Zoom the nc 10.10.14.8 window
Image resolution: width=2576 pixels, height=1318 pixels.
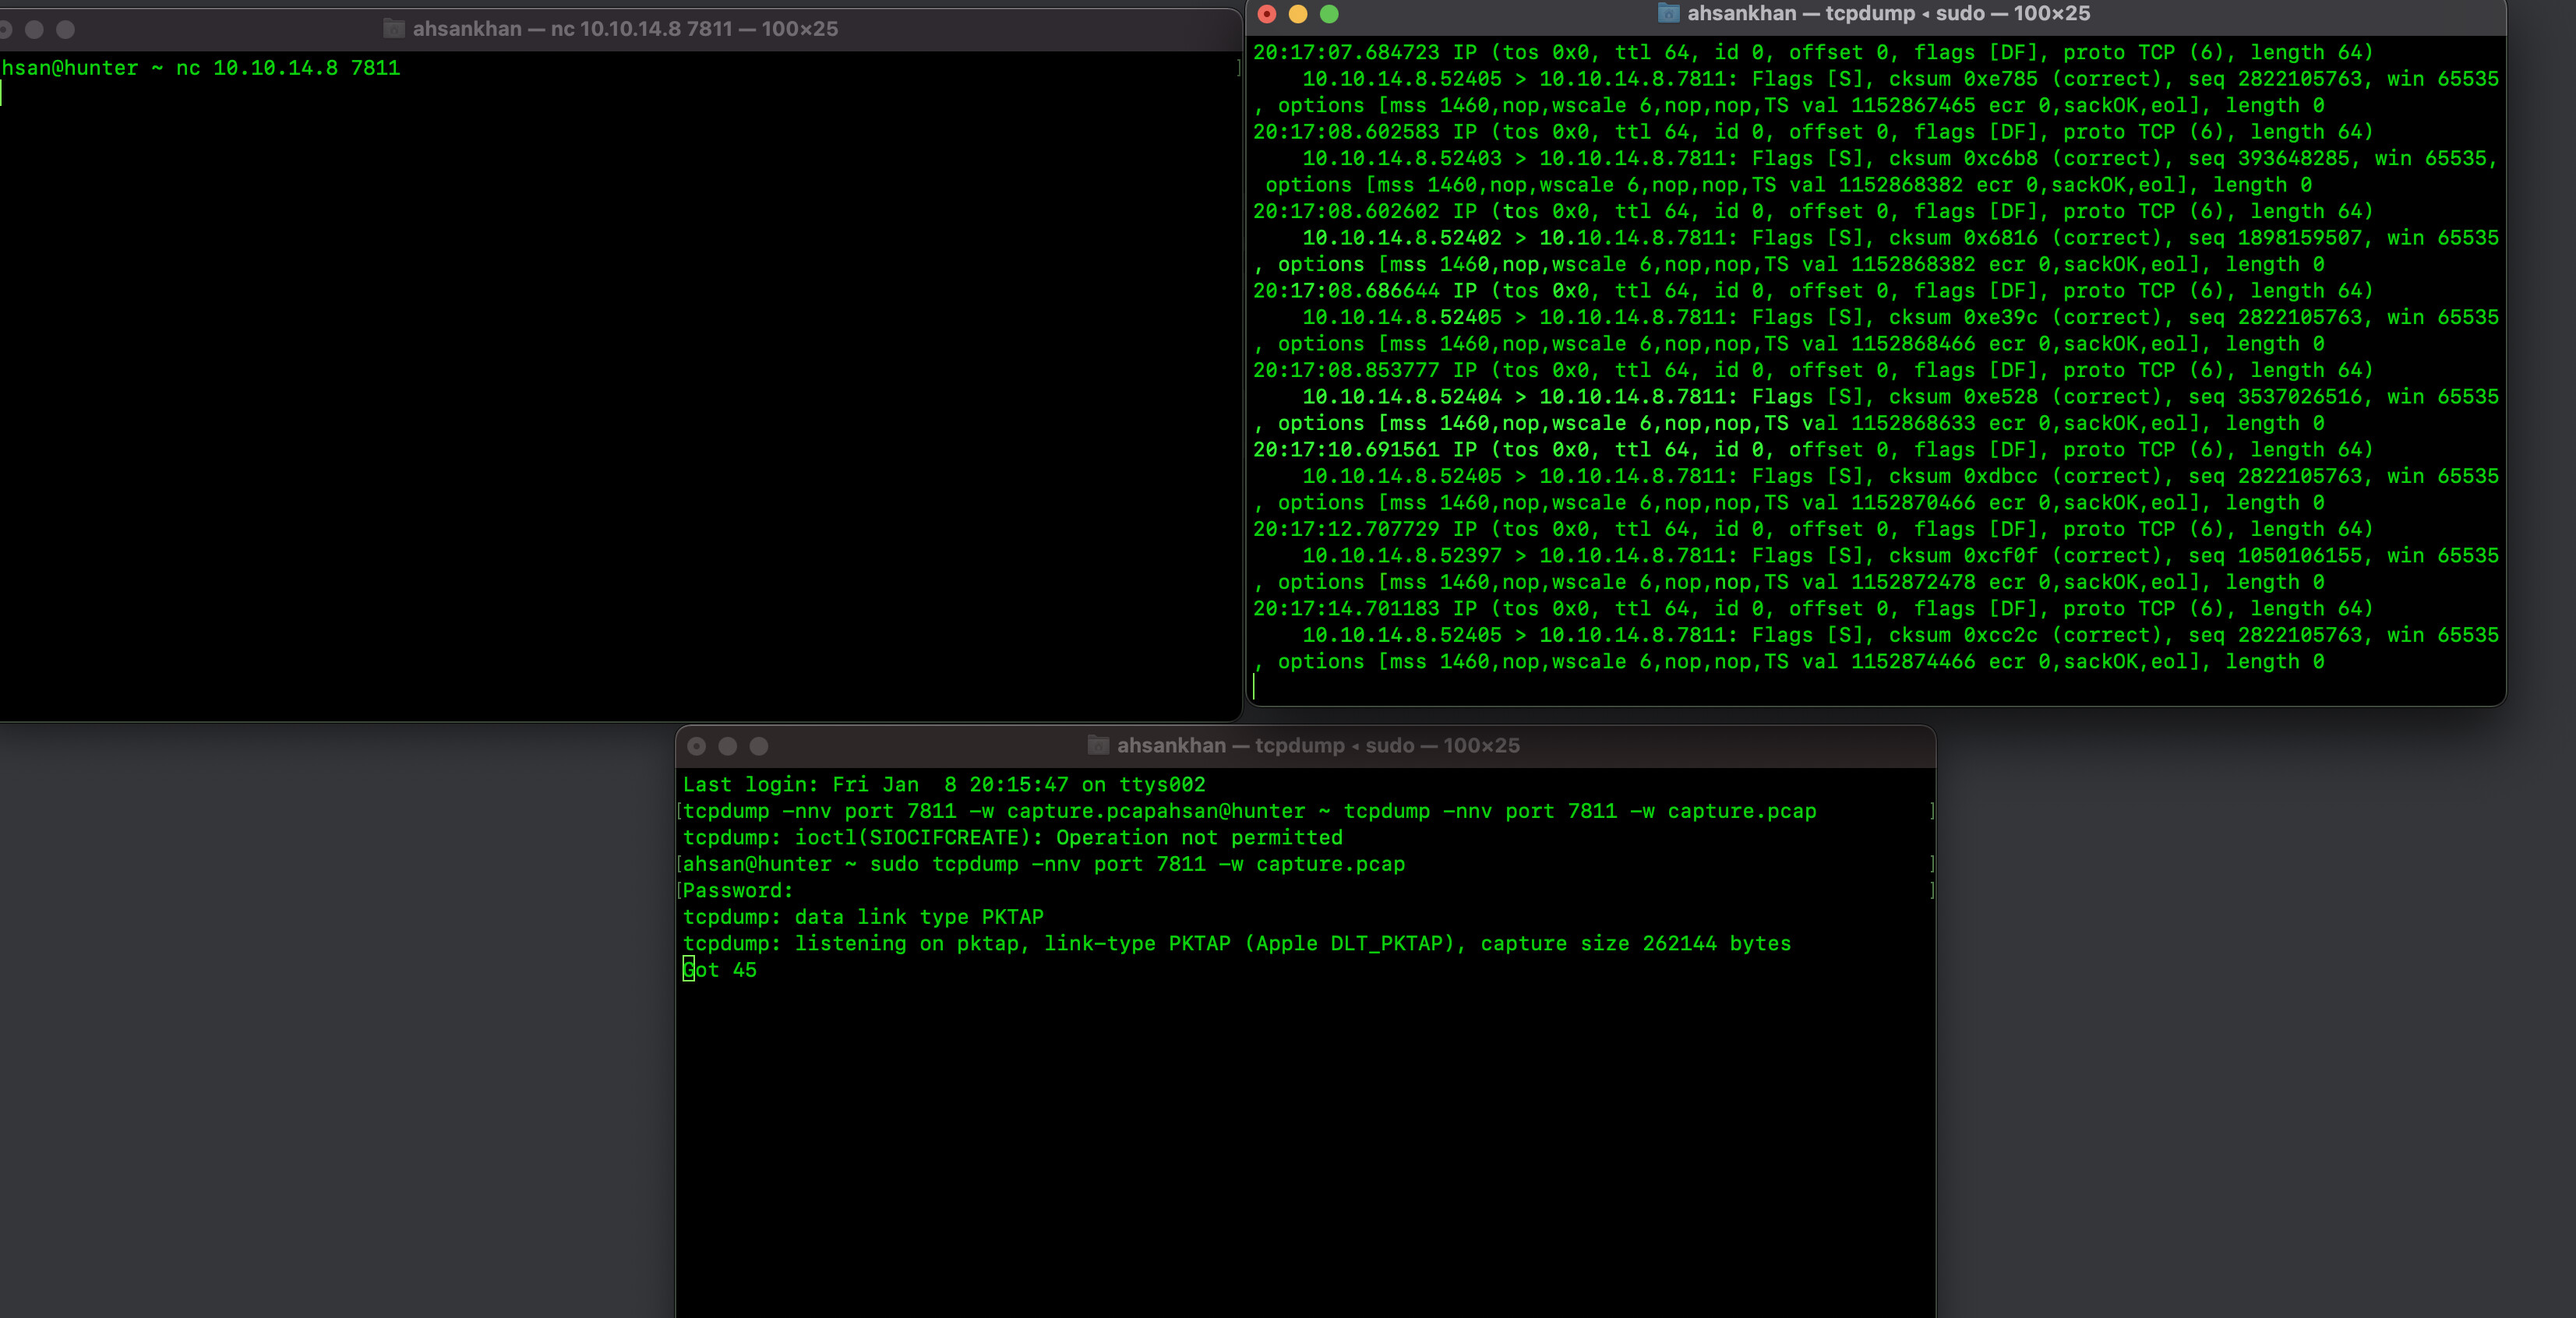pos(65,30)
